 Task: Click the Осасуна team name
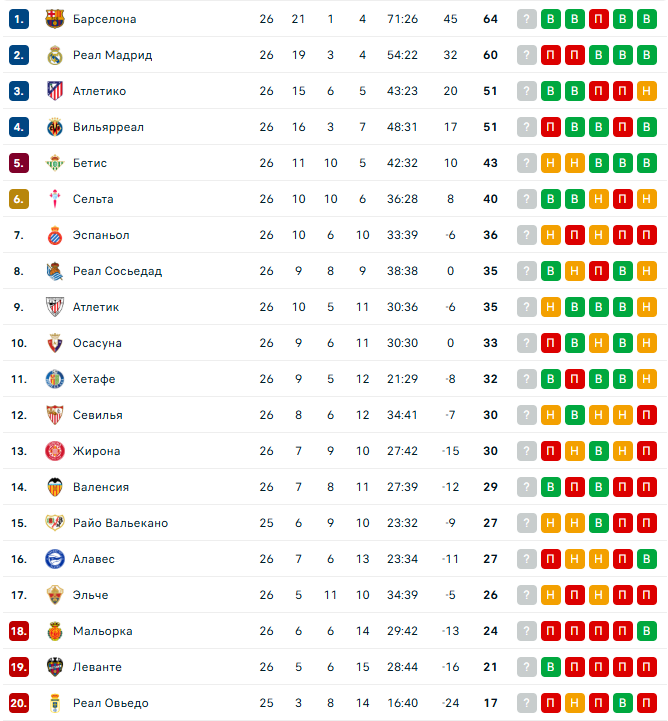[97, 343]
